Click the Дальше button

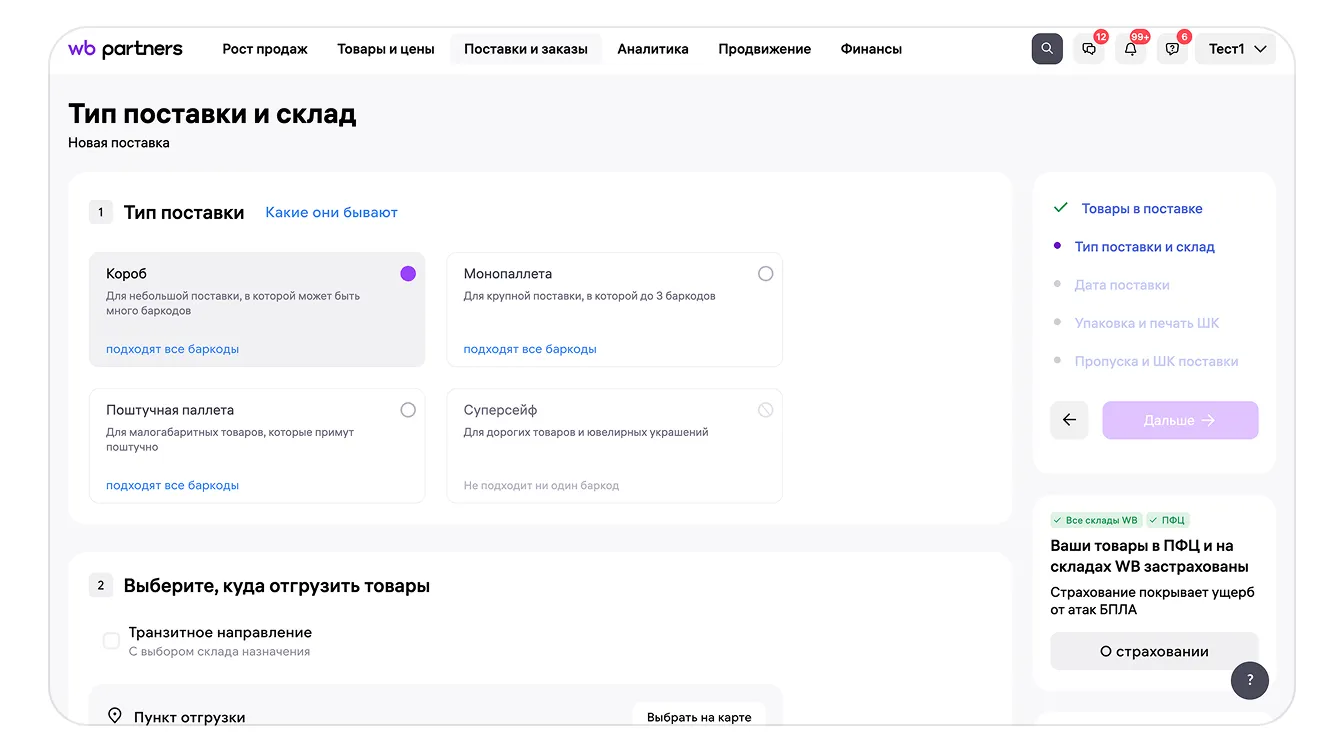click(x=1180, y=420)
